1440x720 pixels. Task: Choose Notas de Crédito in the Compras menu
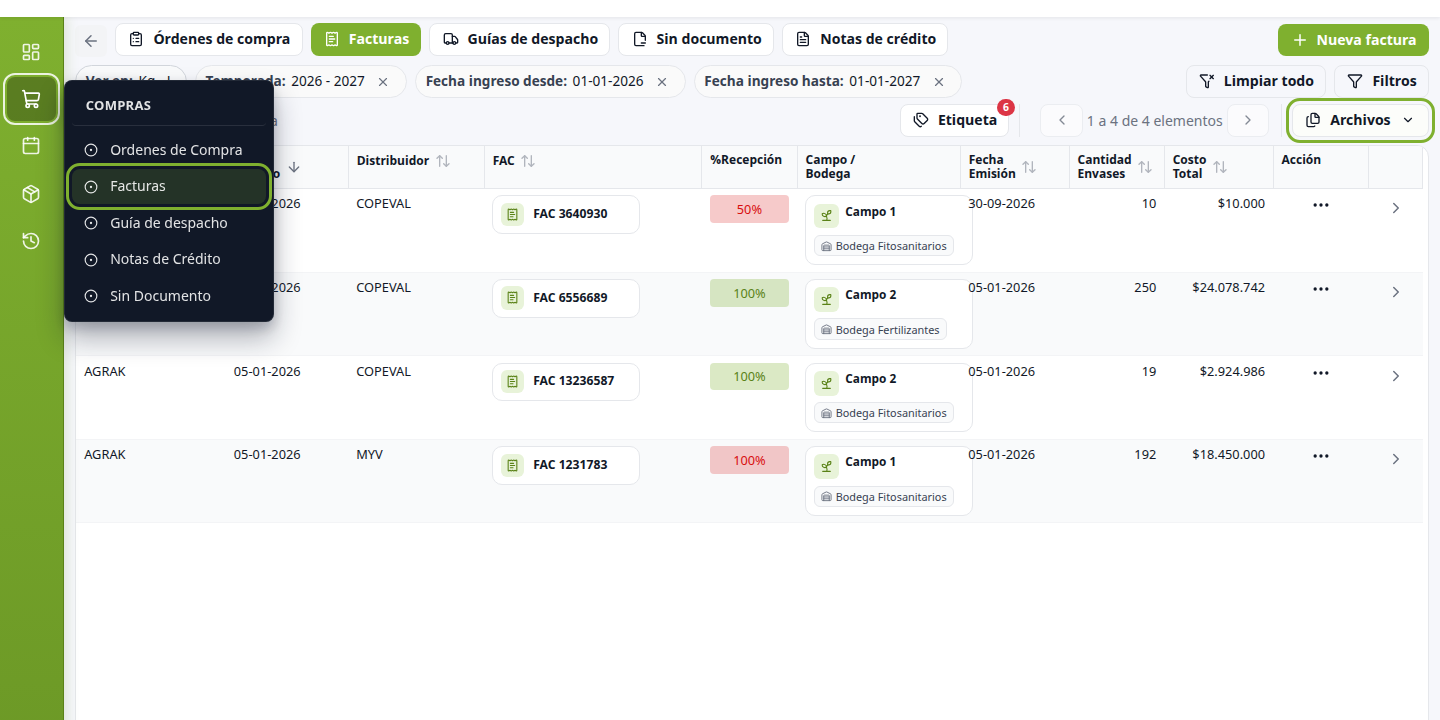coord(168,259)
